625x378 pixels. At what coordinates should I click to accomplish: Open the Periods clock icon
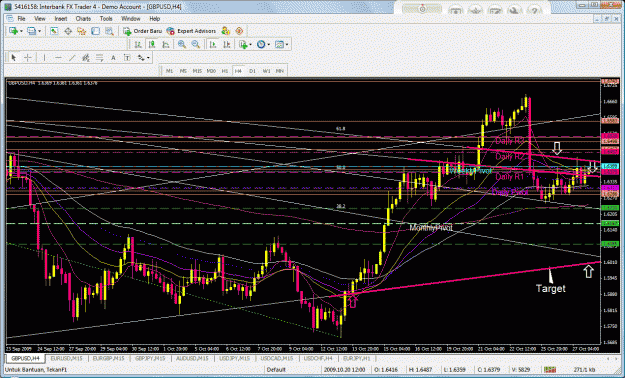pos(261,45)
